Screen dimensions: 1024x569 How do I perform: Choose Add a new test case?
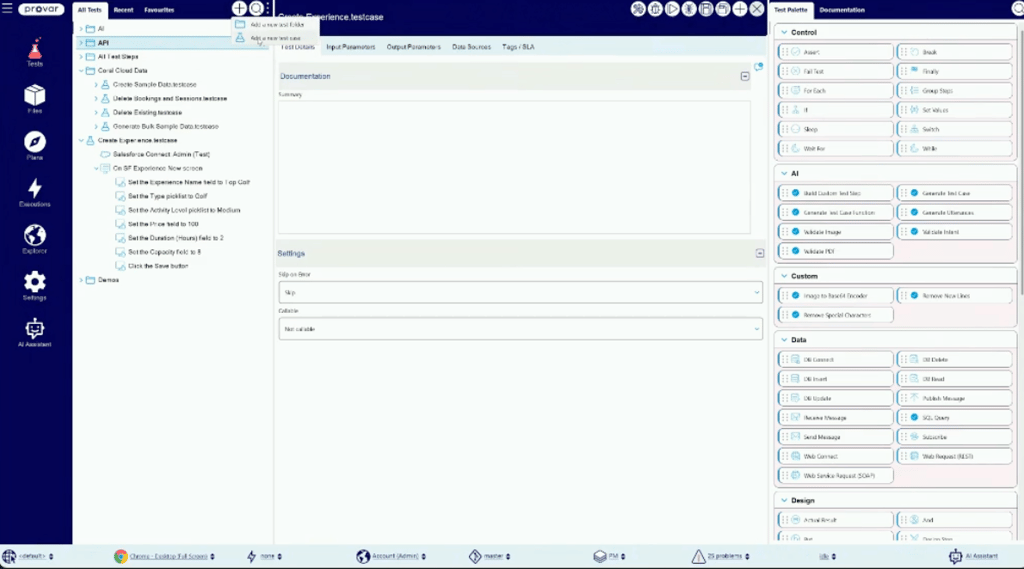tap(276, 38)
